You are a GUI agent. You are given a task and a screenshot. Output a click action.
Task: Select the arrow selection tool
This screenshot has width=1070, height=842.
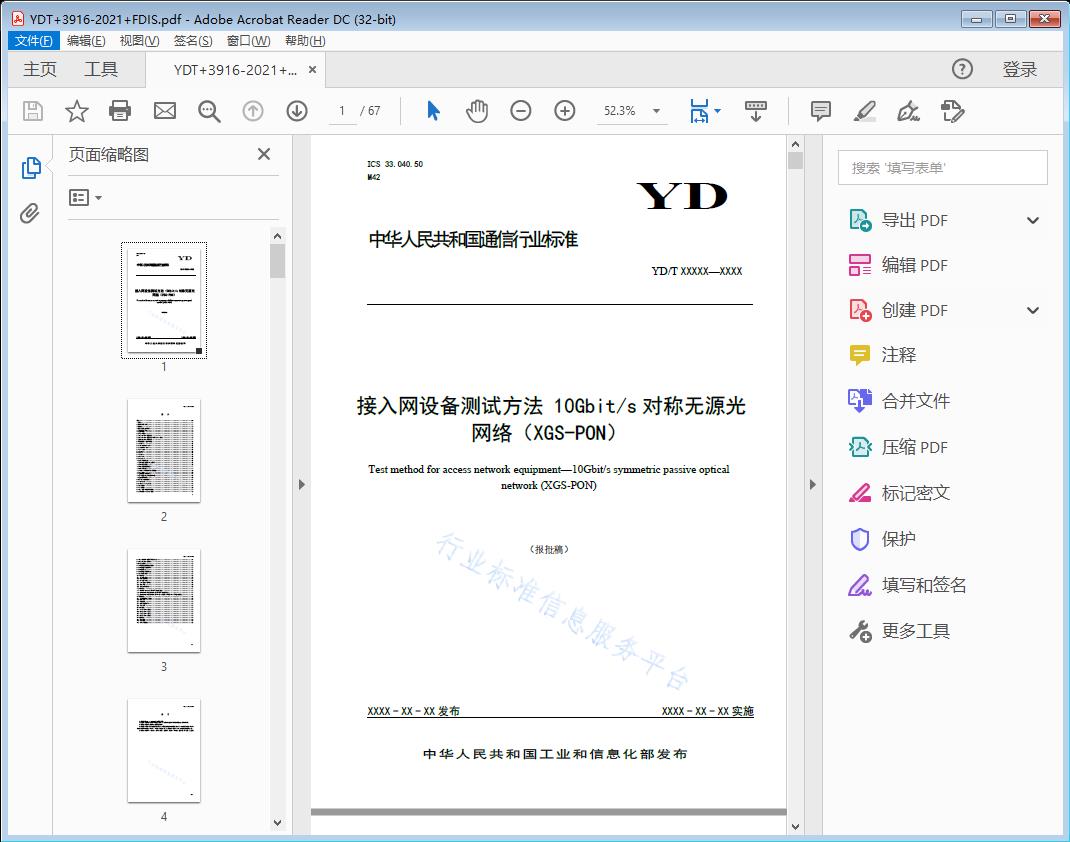pos(433,111)
